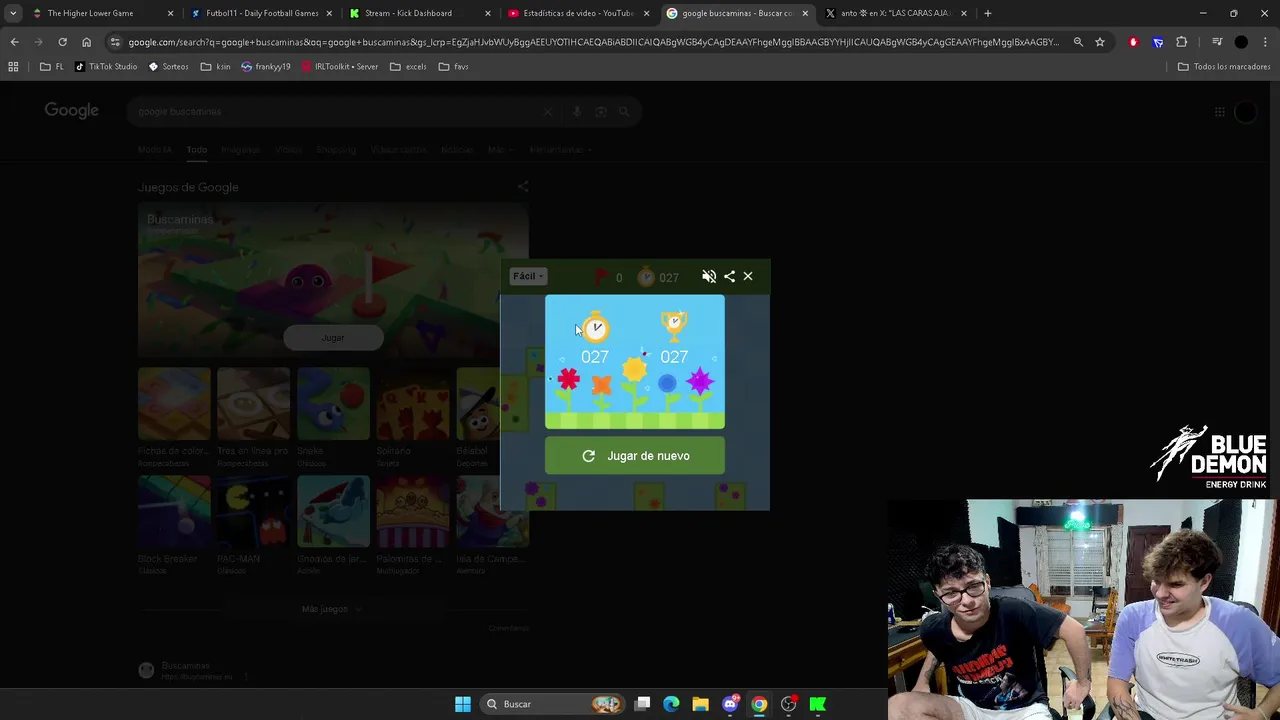This screenshot has width=1280, height=720.
Task: Launch Microsoft Edge from taskbar
Action: 671,704
